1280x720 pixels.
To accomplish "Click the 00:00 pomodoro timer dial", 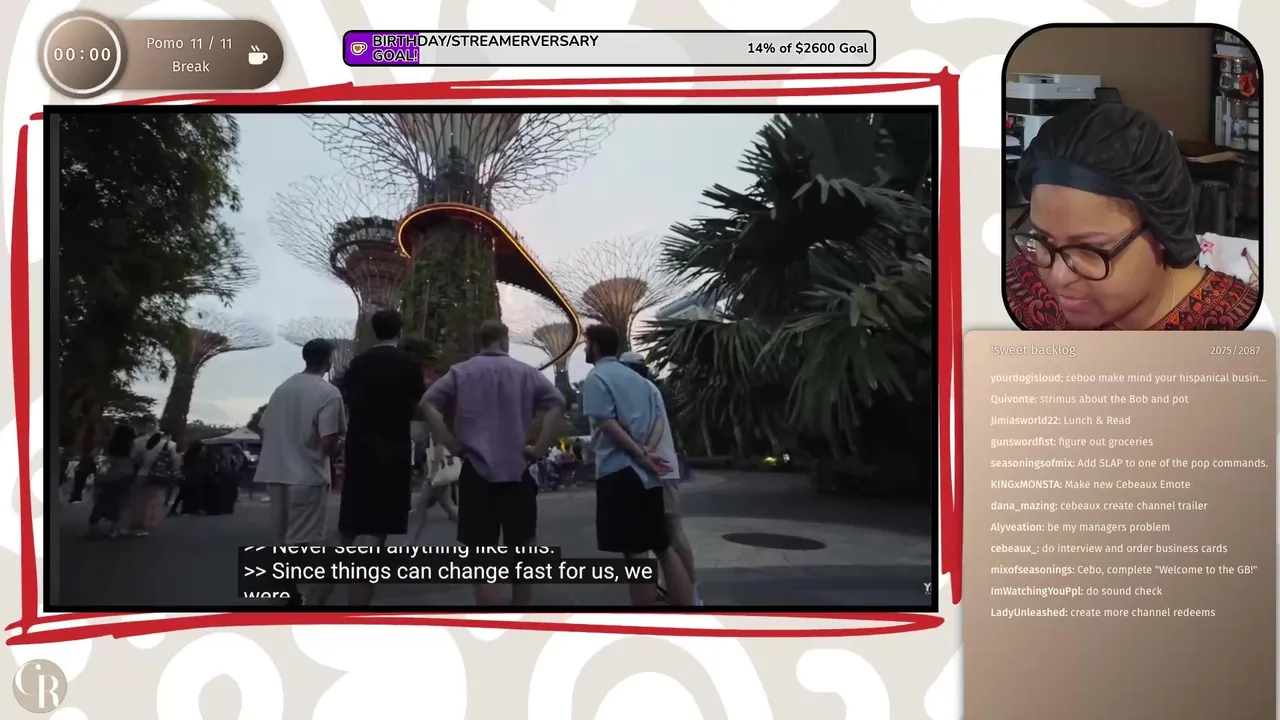I will 82,54.
